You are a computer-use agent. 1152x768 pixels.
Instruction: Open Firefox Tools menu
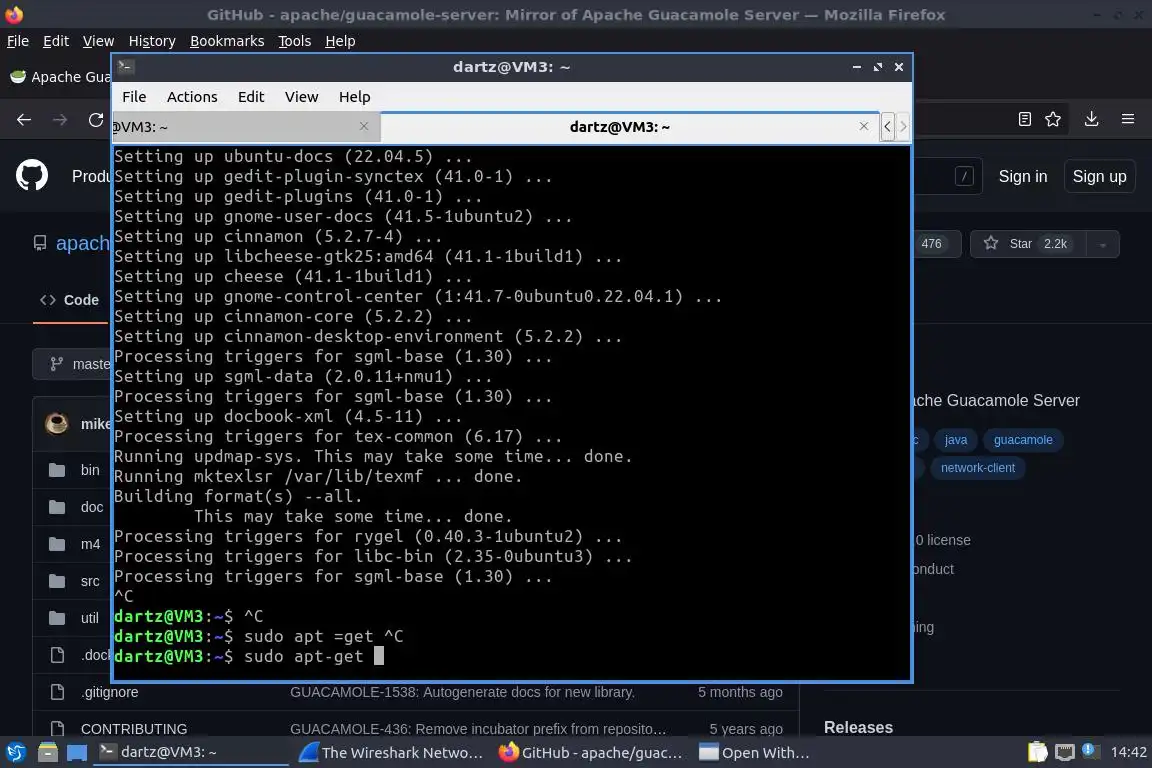click(295, 41)
